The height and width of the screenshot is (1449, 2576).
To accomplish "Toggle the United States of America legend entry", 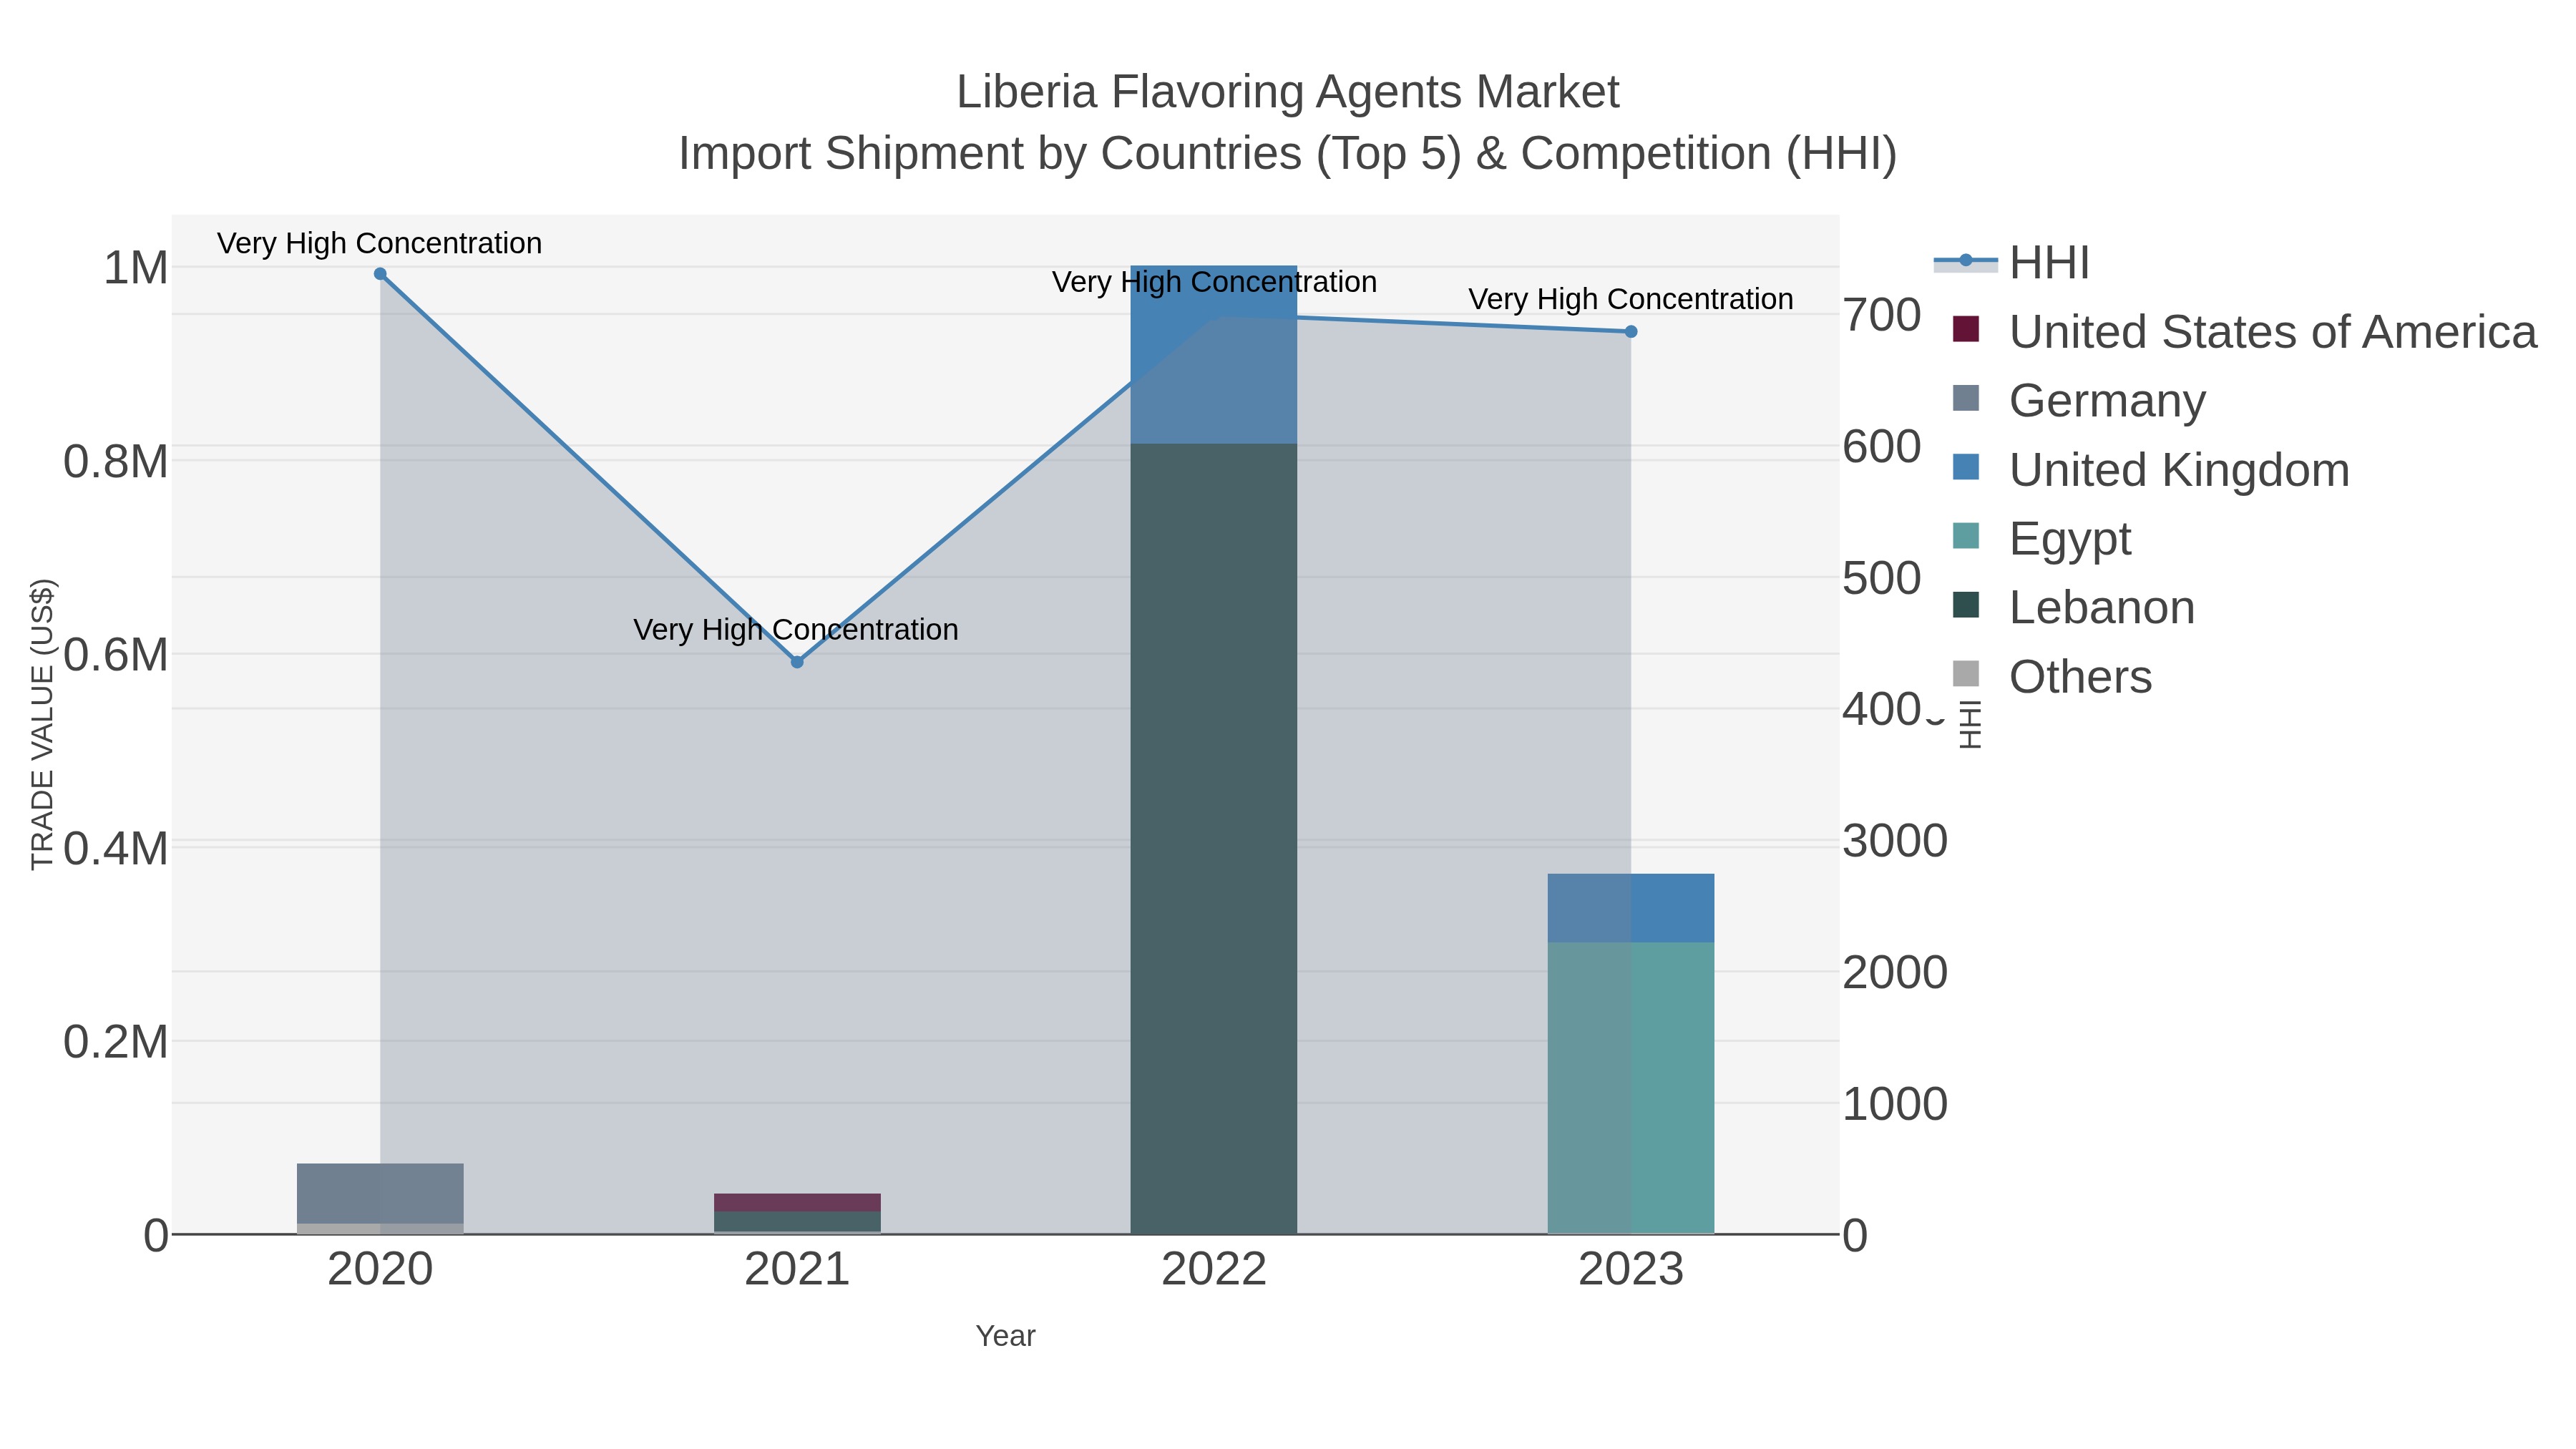I will (x=2244, y=332).
